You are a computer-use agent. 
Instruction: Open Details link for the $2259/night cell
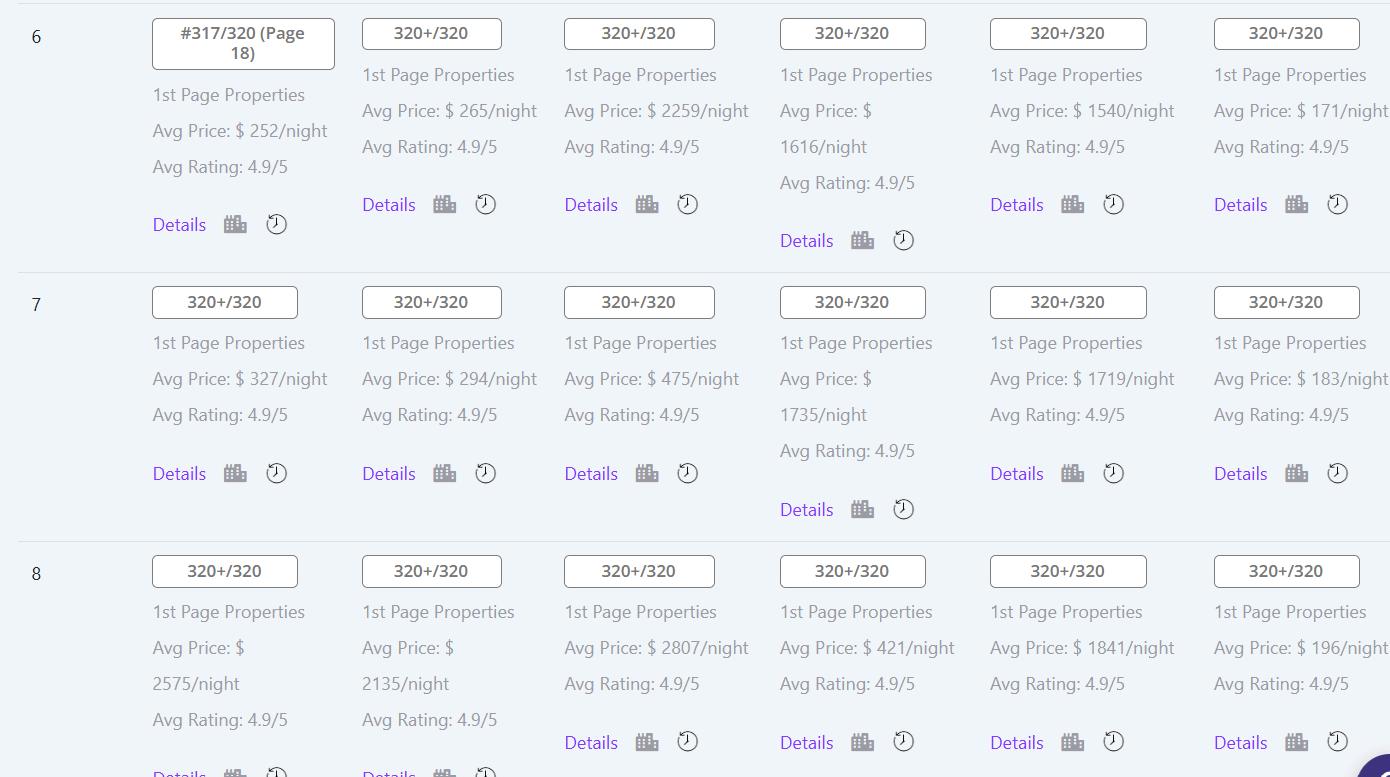coord(591,205)
